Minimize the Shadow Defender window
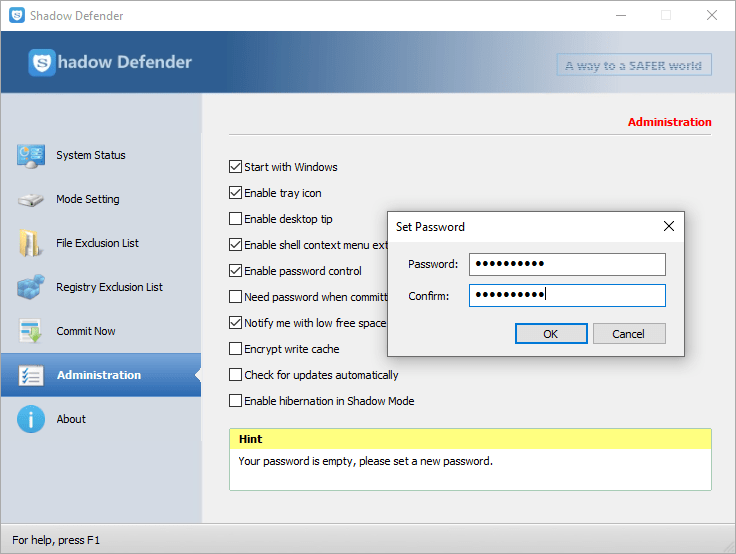Viewport: 736px width, 554px height. [x=621, y=15]
